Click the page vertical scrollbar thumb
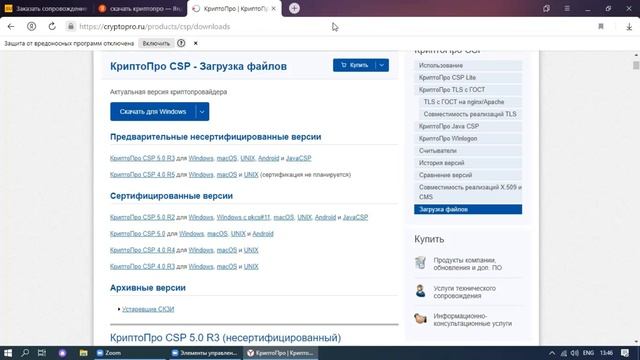Viewport: 640px width, 360px height. tap(636, 65)
